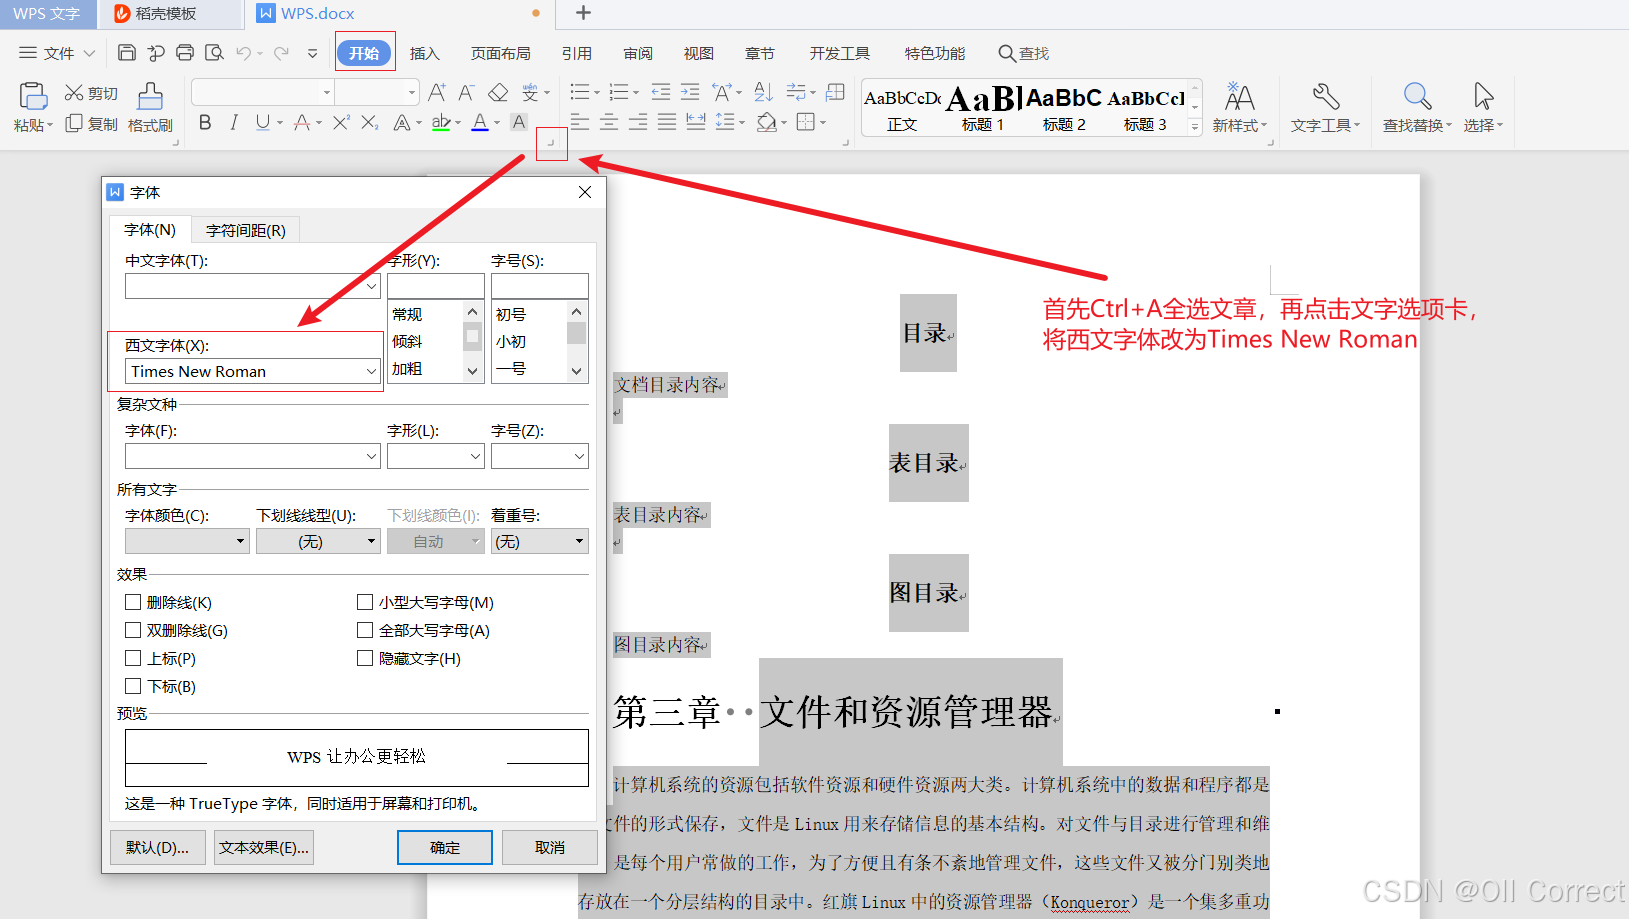Click the center alignment icon

[x=609, y=122]
